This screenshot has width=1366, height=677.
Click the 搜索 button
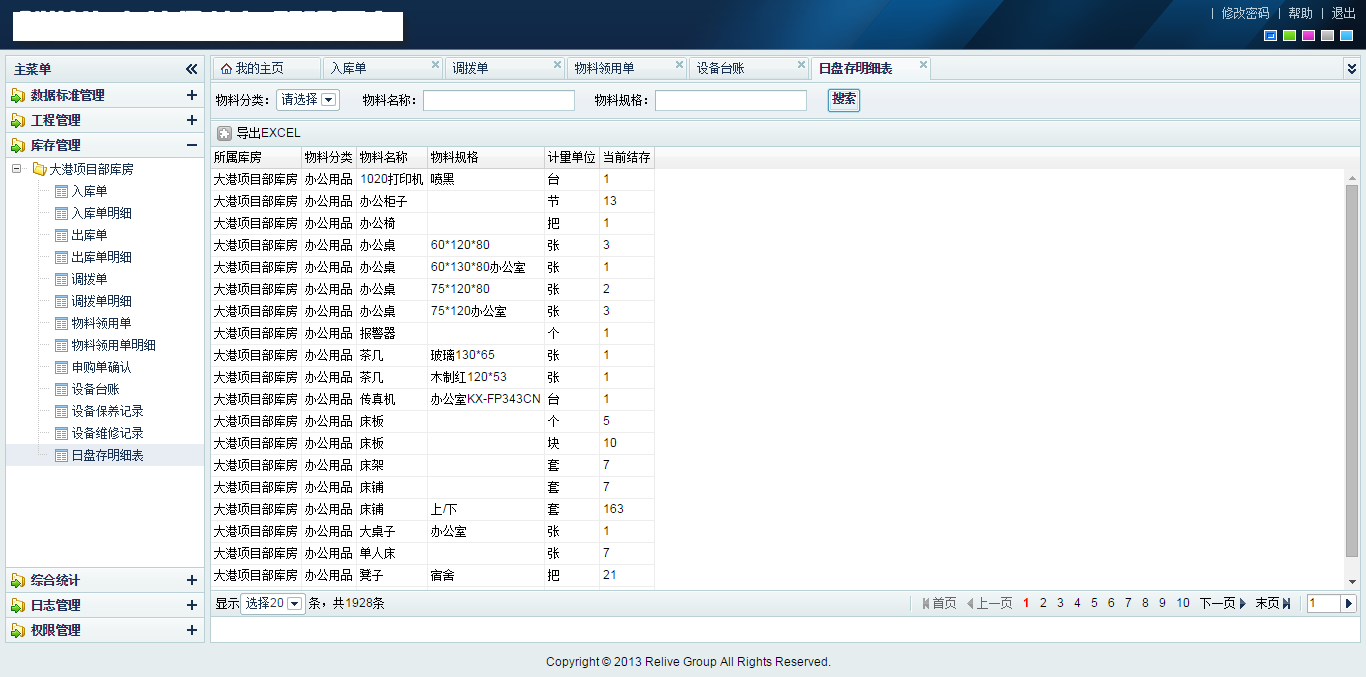[x=843, y=99]
